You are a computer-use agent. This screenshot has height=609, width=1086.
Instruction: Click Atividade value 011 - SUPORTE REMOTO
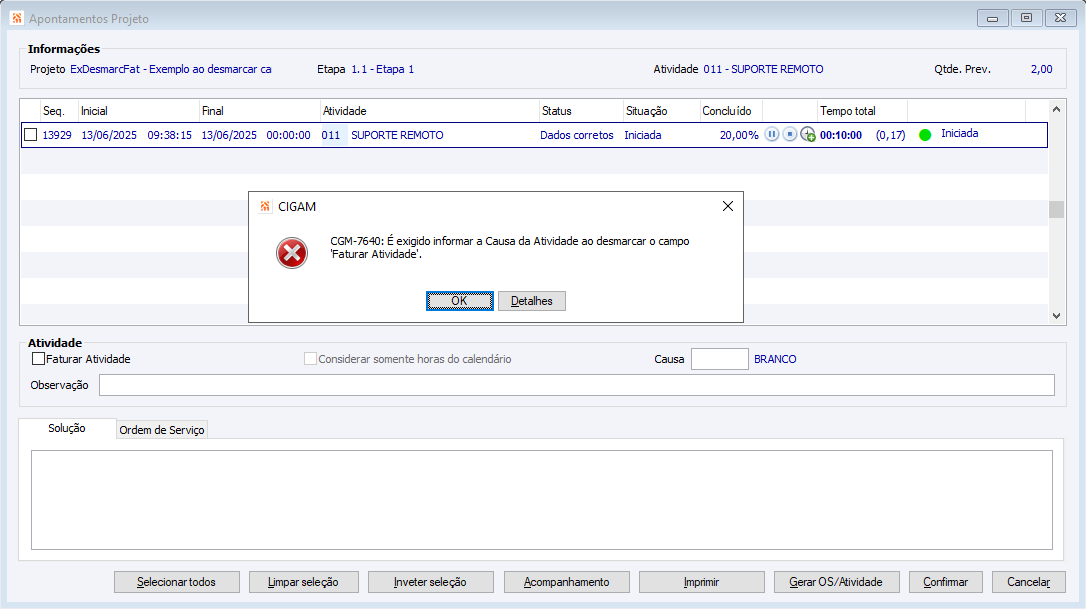pyautogui.click(x=763, y=69)
